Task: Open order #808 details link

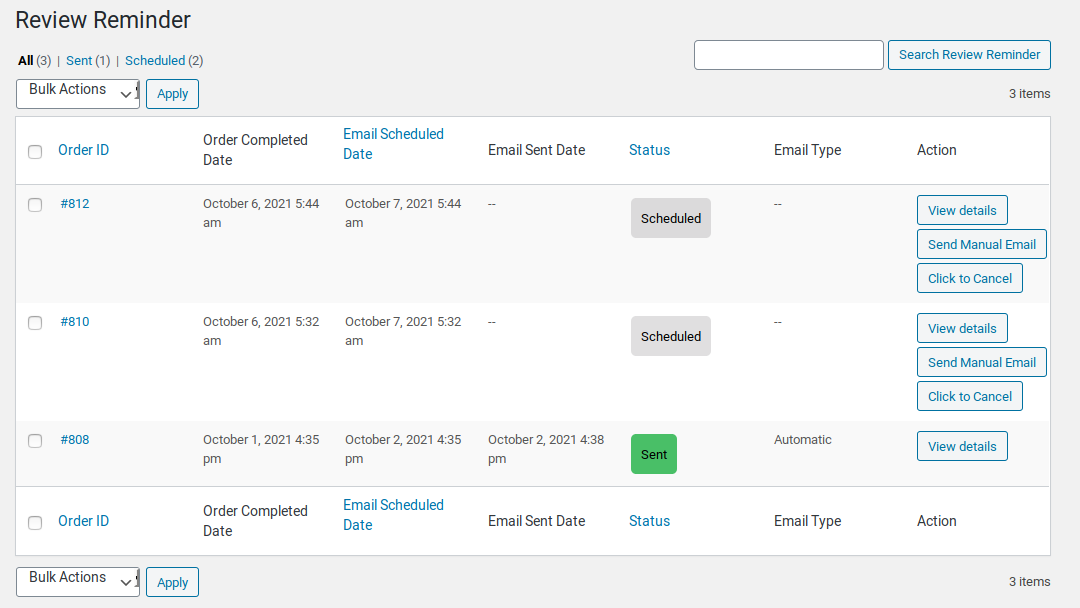Action: coord(75,439)
